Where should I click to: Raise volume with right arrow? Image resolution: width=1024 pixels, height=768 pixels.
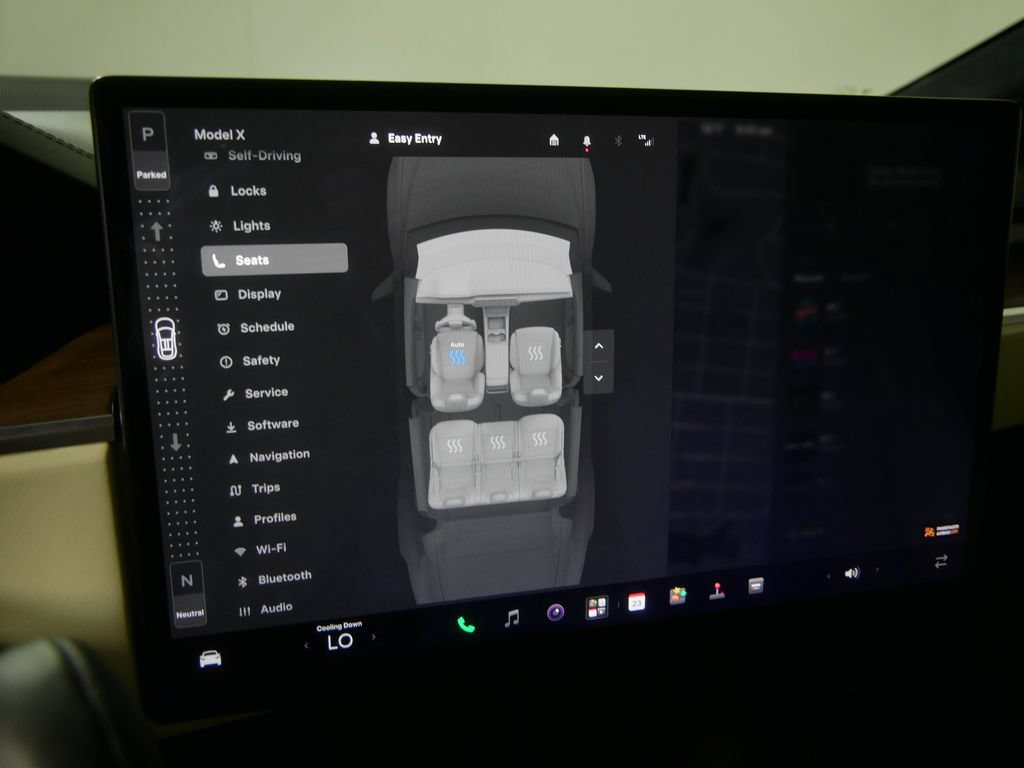point(876,570)
